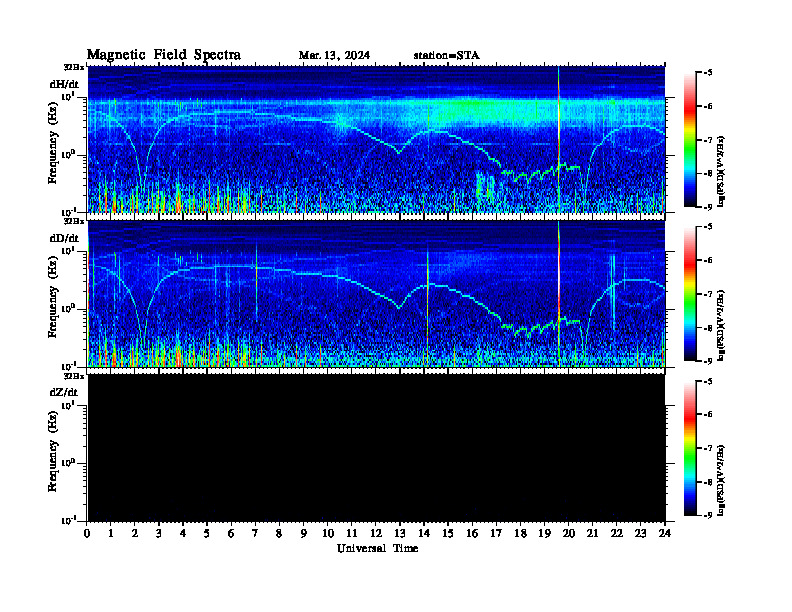Click the -5 value on dH/dt color bar
Image resolution: width=792 pixels, height=612 pixels.
708,72
